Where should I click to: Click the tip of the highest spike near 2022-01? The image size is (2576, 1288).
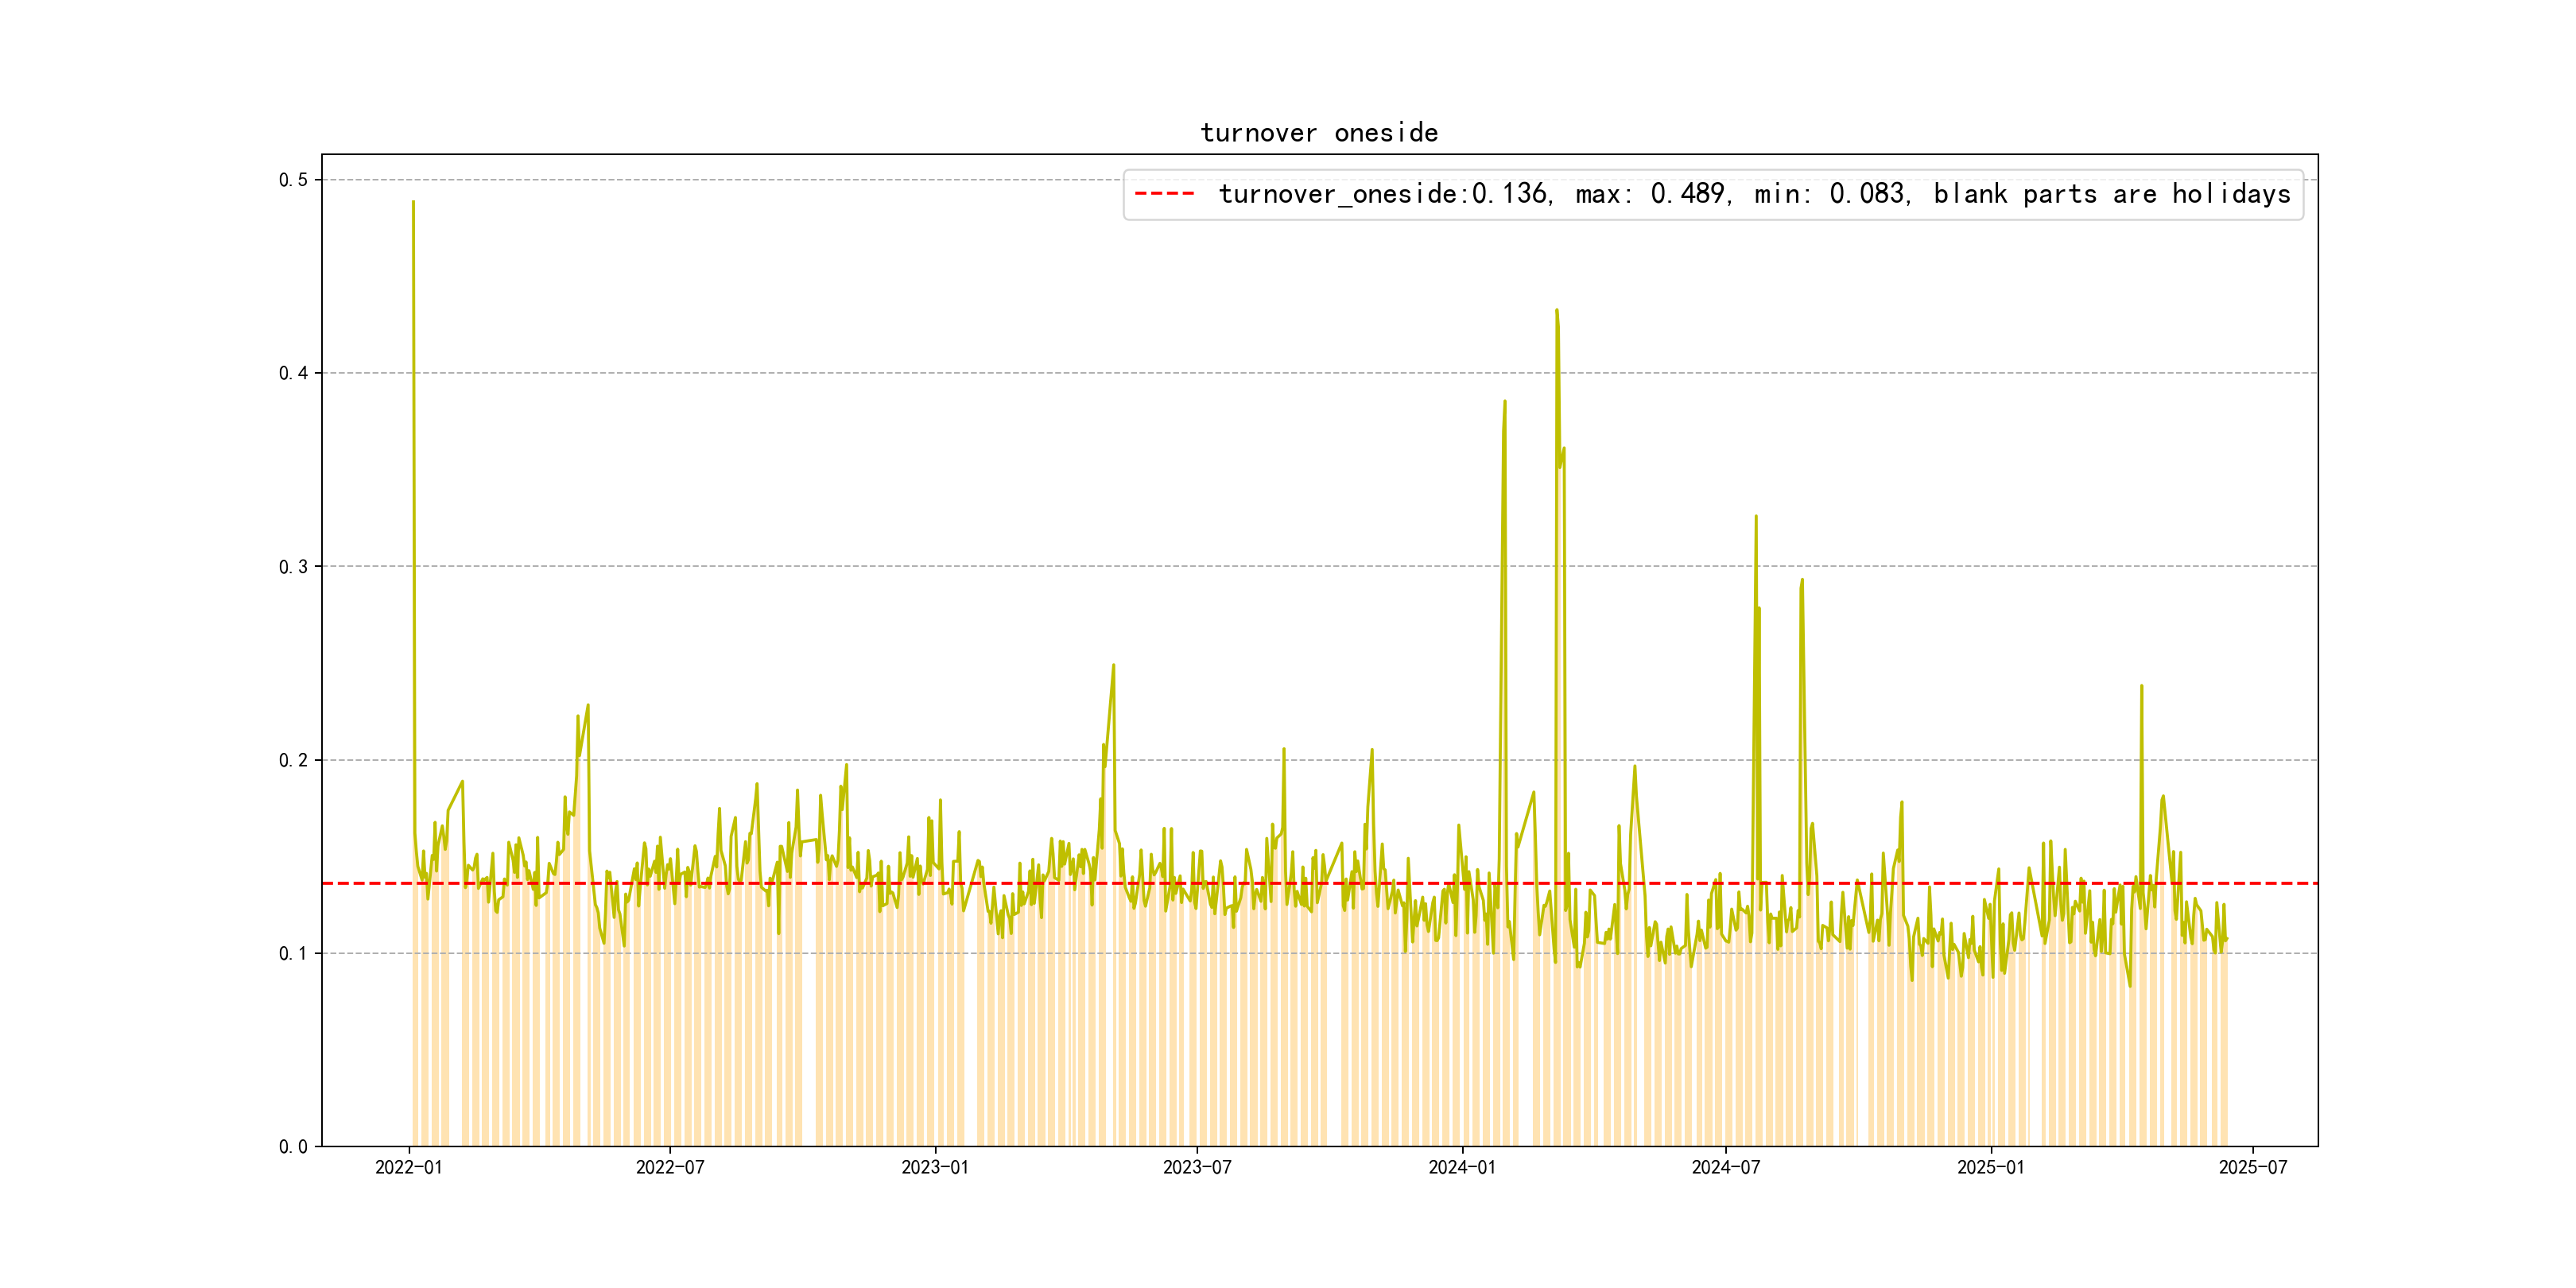(x=413, y=202)
